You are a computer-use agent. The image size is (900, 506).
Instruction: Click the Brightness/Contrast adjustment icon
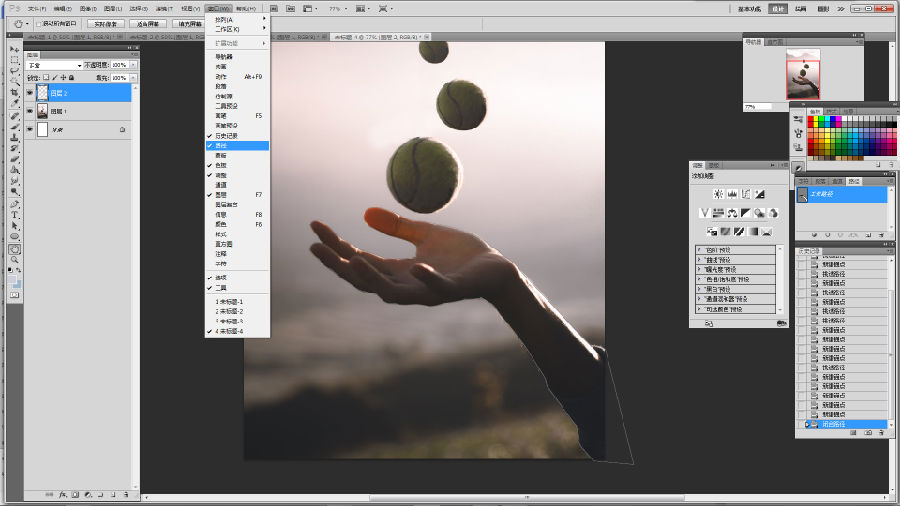tap(718, 193)
